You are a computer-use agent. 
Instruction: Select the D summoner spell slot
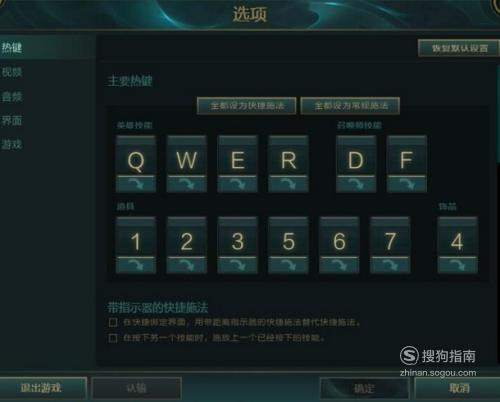tap(356, 156)
